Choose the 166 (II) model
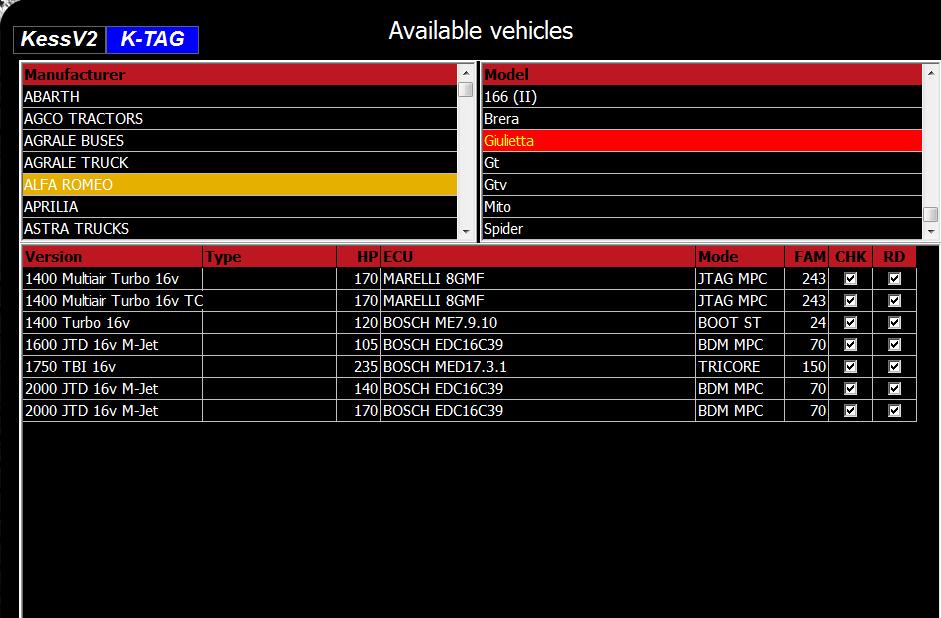941x618 pixels. 702,97
